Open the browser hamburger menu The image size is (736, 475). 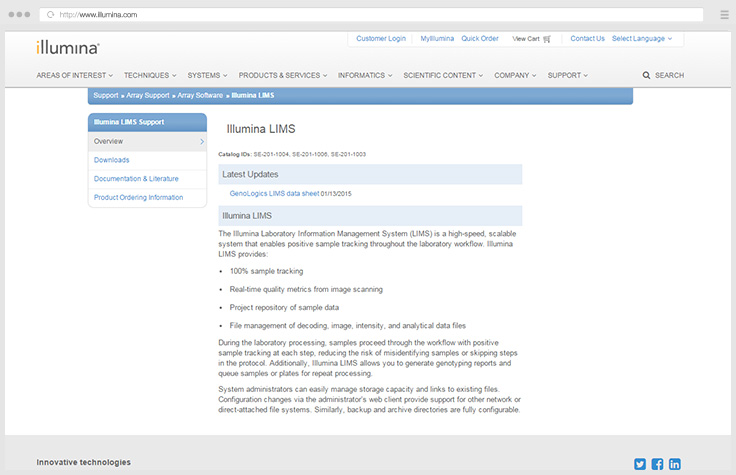[x=723, y=15]
